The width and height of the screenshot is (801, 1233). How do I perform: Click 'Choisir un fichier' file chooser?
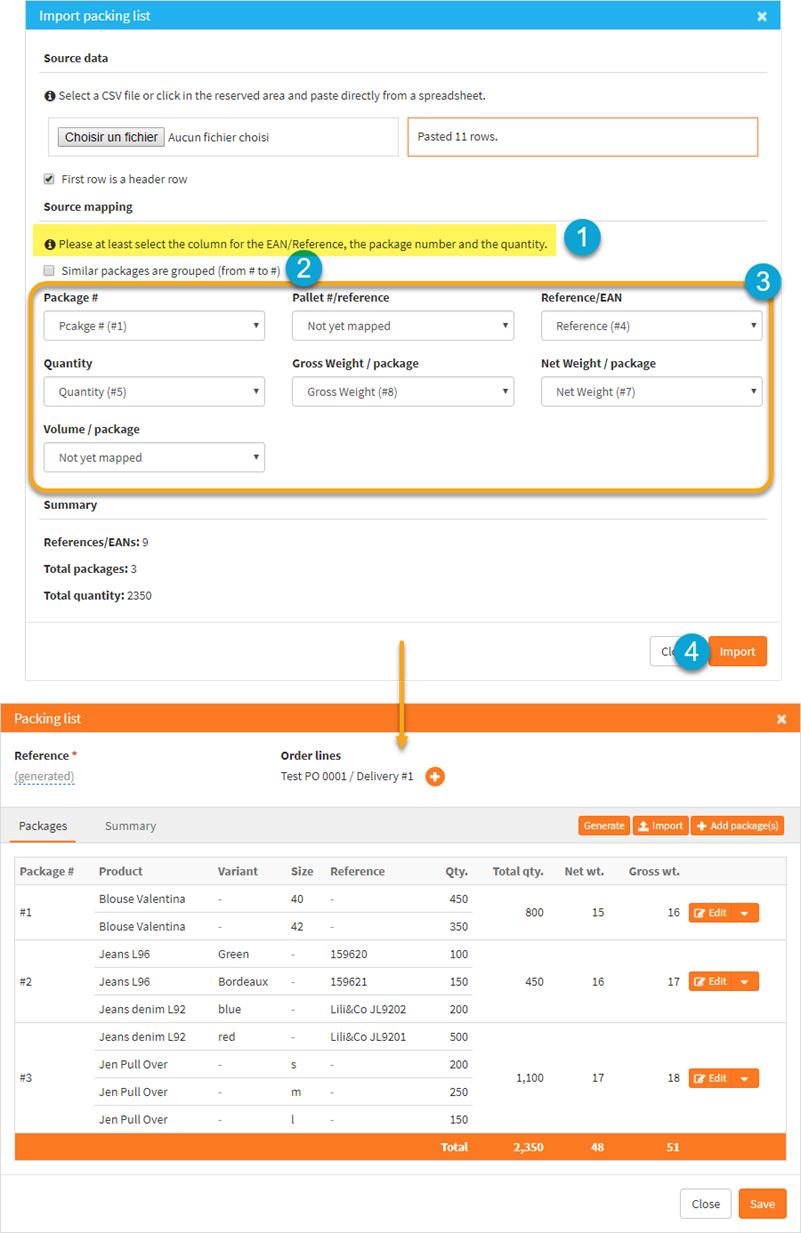(111, 137)
